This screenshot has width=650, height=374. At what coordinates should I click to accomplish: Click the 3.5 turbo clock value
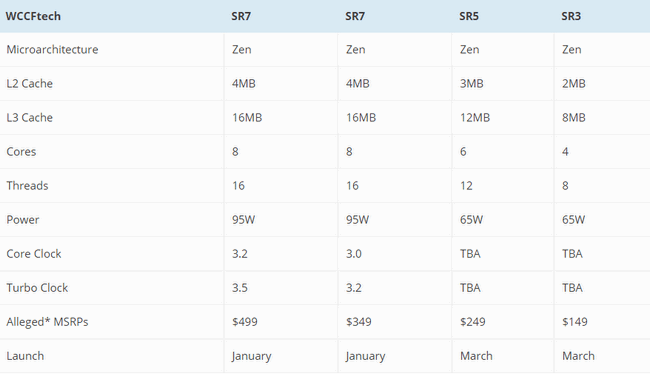coord(240,287)
